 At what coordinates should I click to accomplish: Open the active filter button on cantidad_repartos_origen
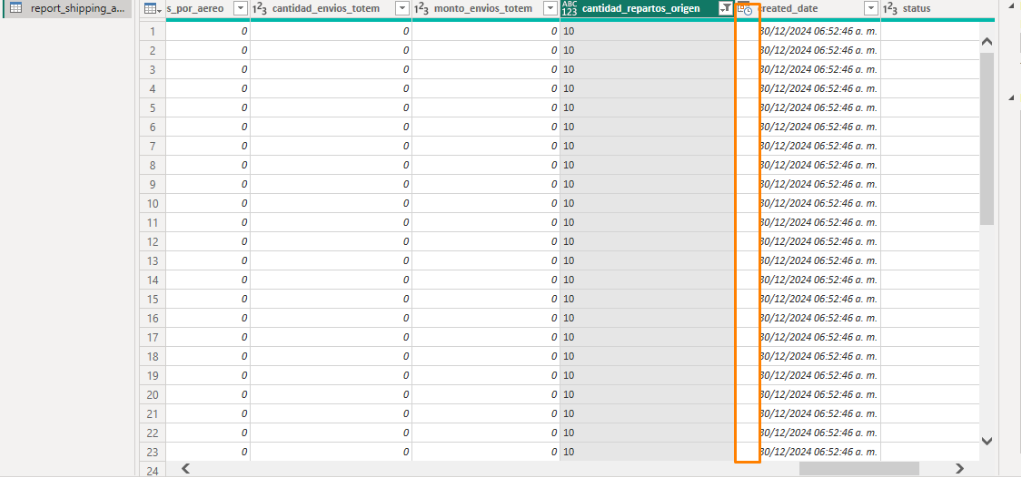(724, 9)
